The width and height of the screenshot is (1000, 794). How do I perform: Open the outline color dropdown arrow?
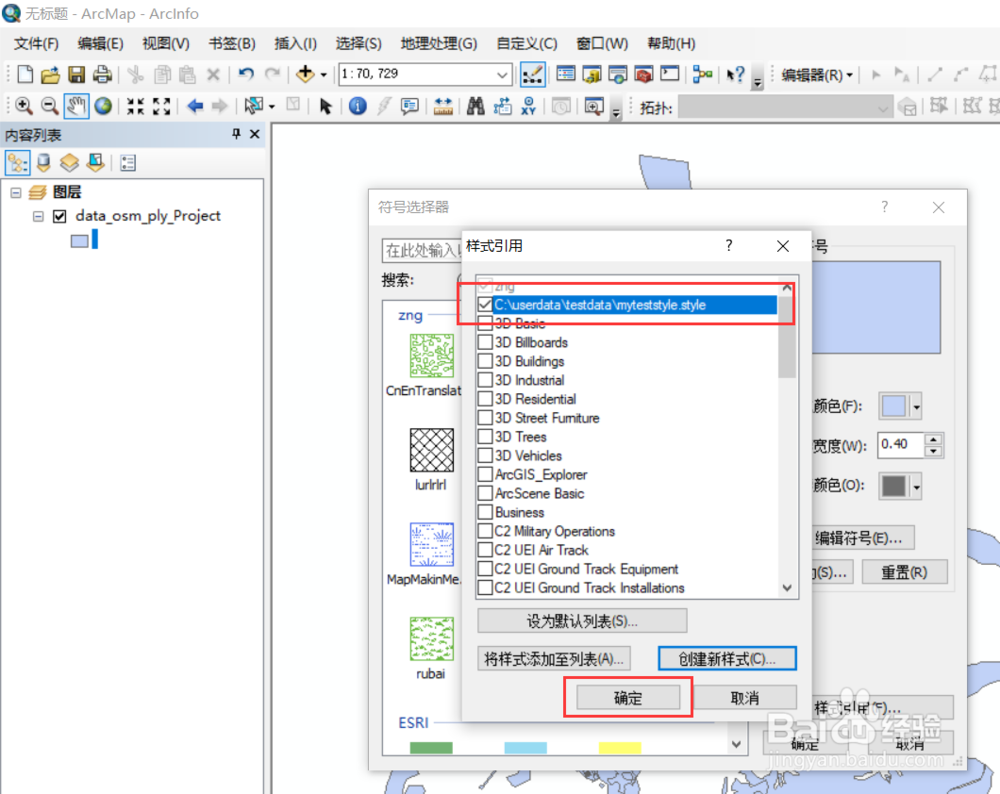point(916,487)
